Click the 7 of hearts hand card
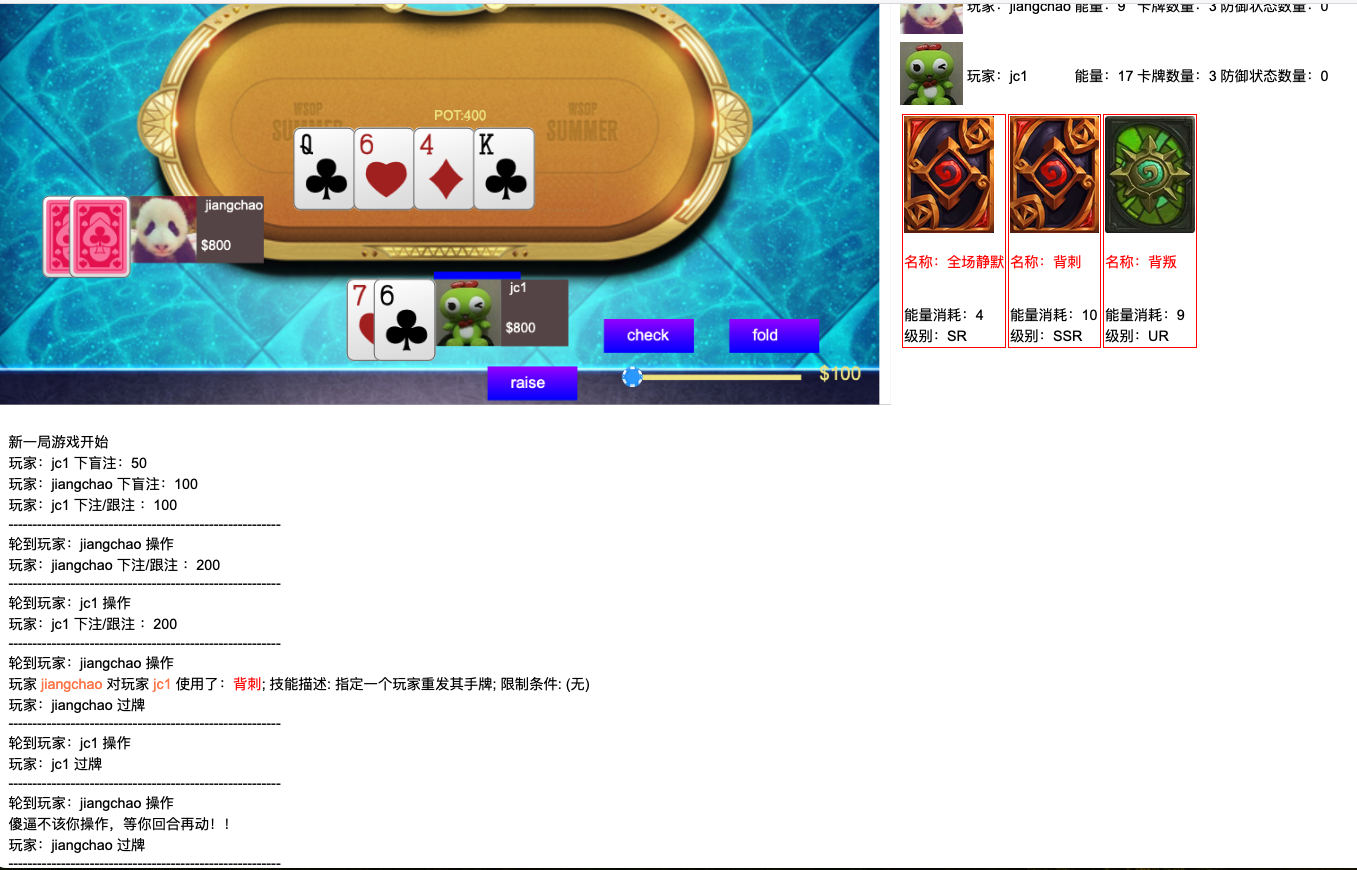The width and height of the screenshot is (1357, 870). point(360,320)
